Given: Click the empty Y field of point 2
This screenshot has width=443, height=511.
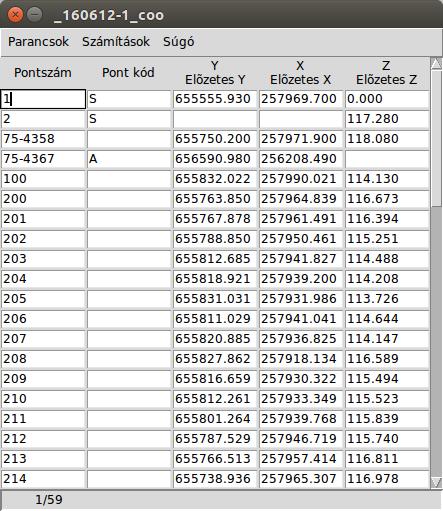Looking at the screenshot, I should coord(215,119).
